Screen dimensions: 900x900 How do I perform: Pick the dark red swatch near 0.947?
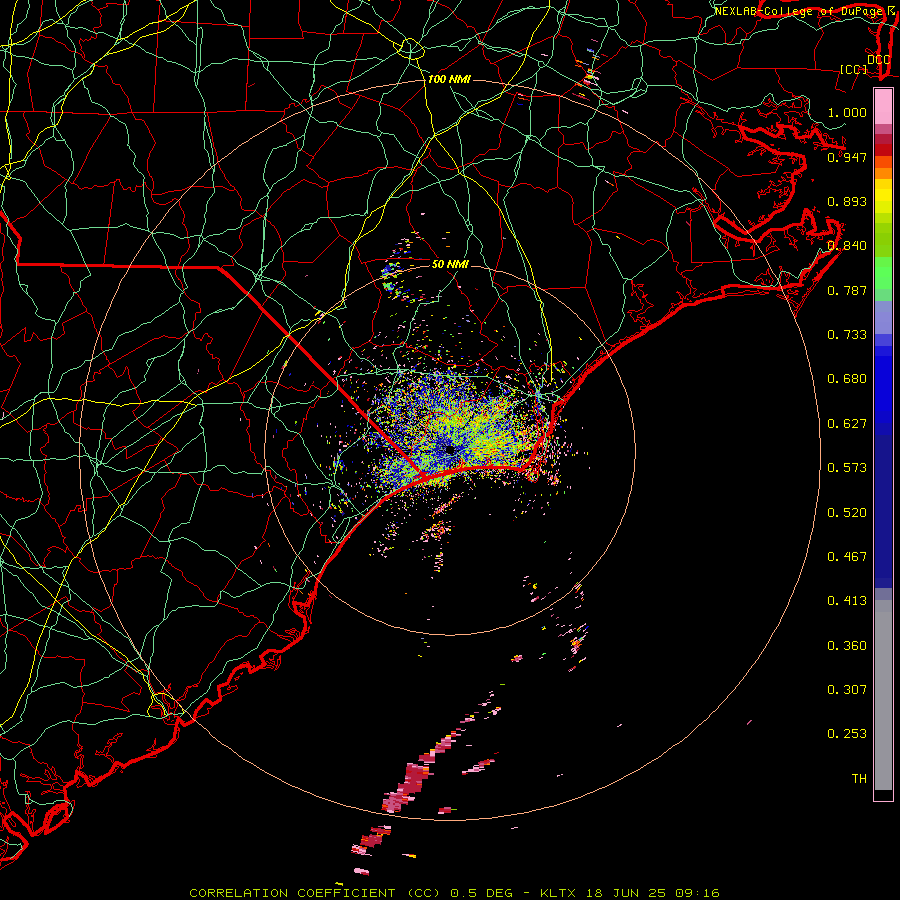click(x=883, y=150)
